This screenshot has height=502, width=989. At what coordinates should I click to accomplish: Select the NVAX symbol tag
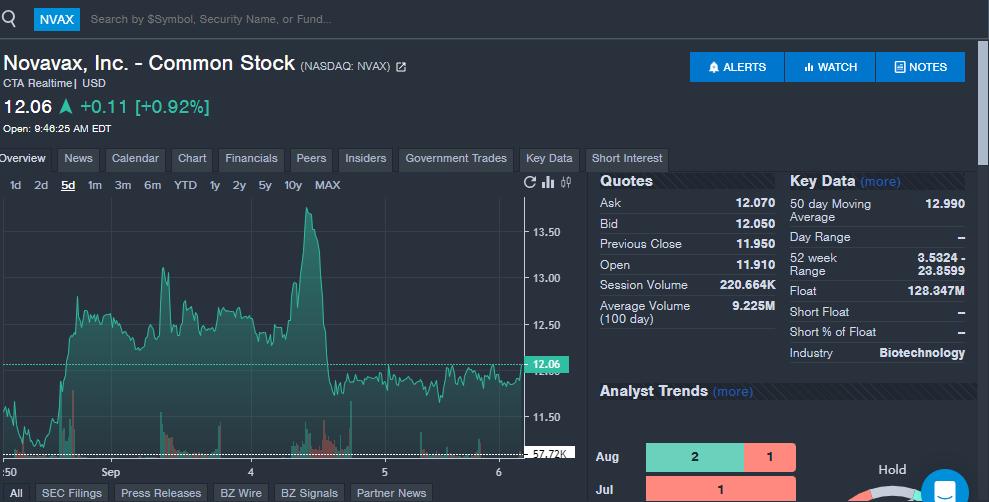click(57, 20)
